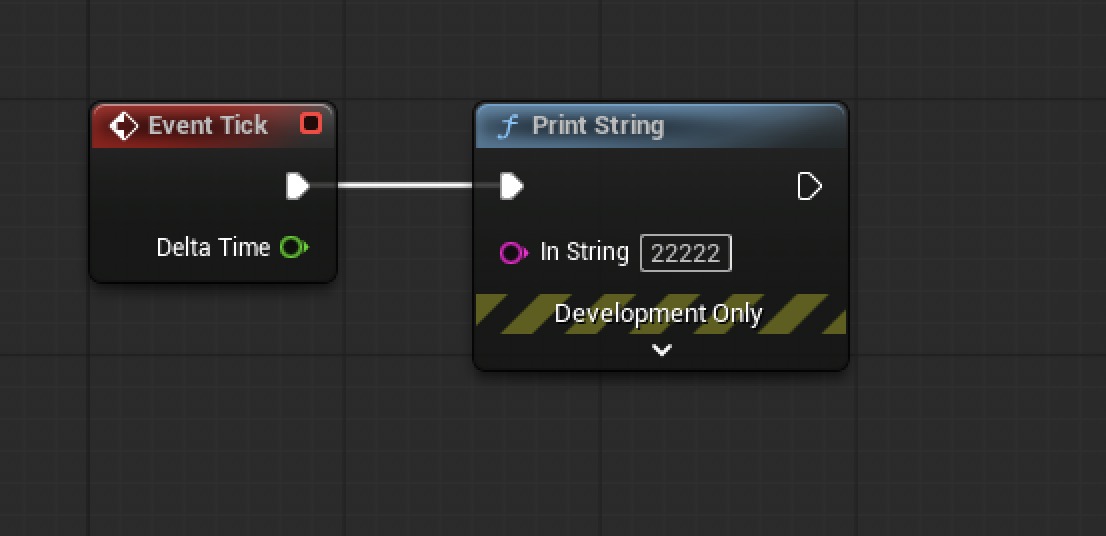Click the green Delta Time output pin
Viewport: 1106px width, 536px height.
tap(293, 247)
